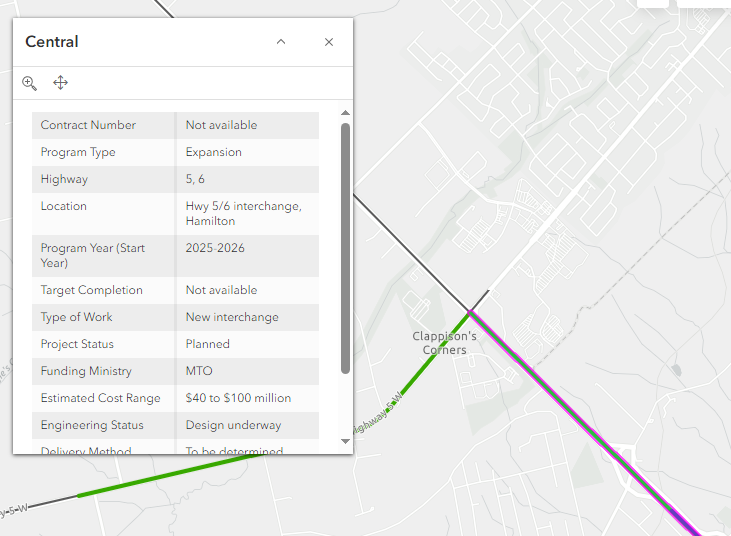The height and width of the screenshot is (536, 731).
Task: Close the Central popup panel
Action: 329,42
